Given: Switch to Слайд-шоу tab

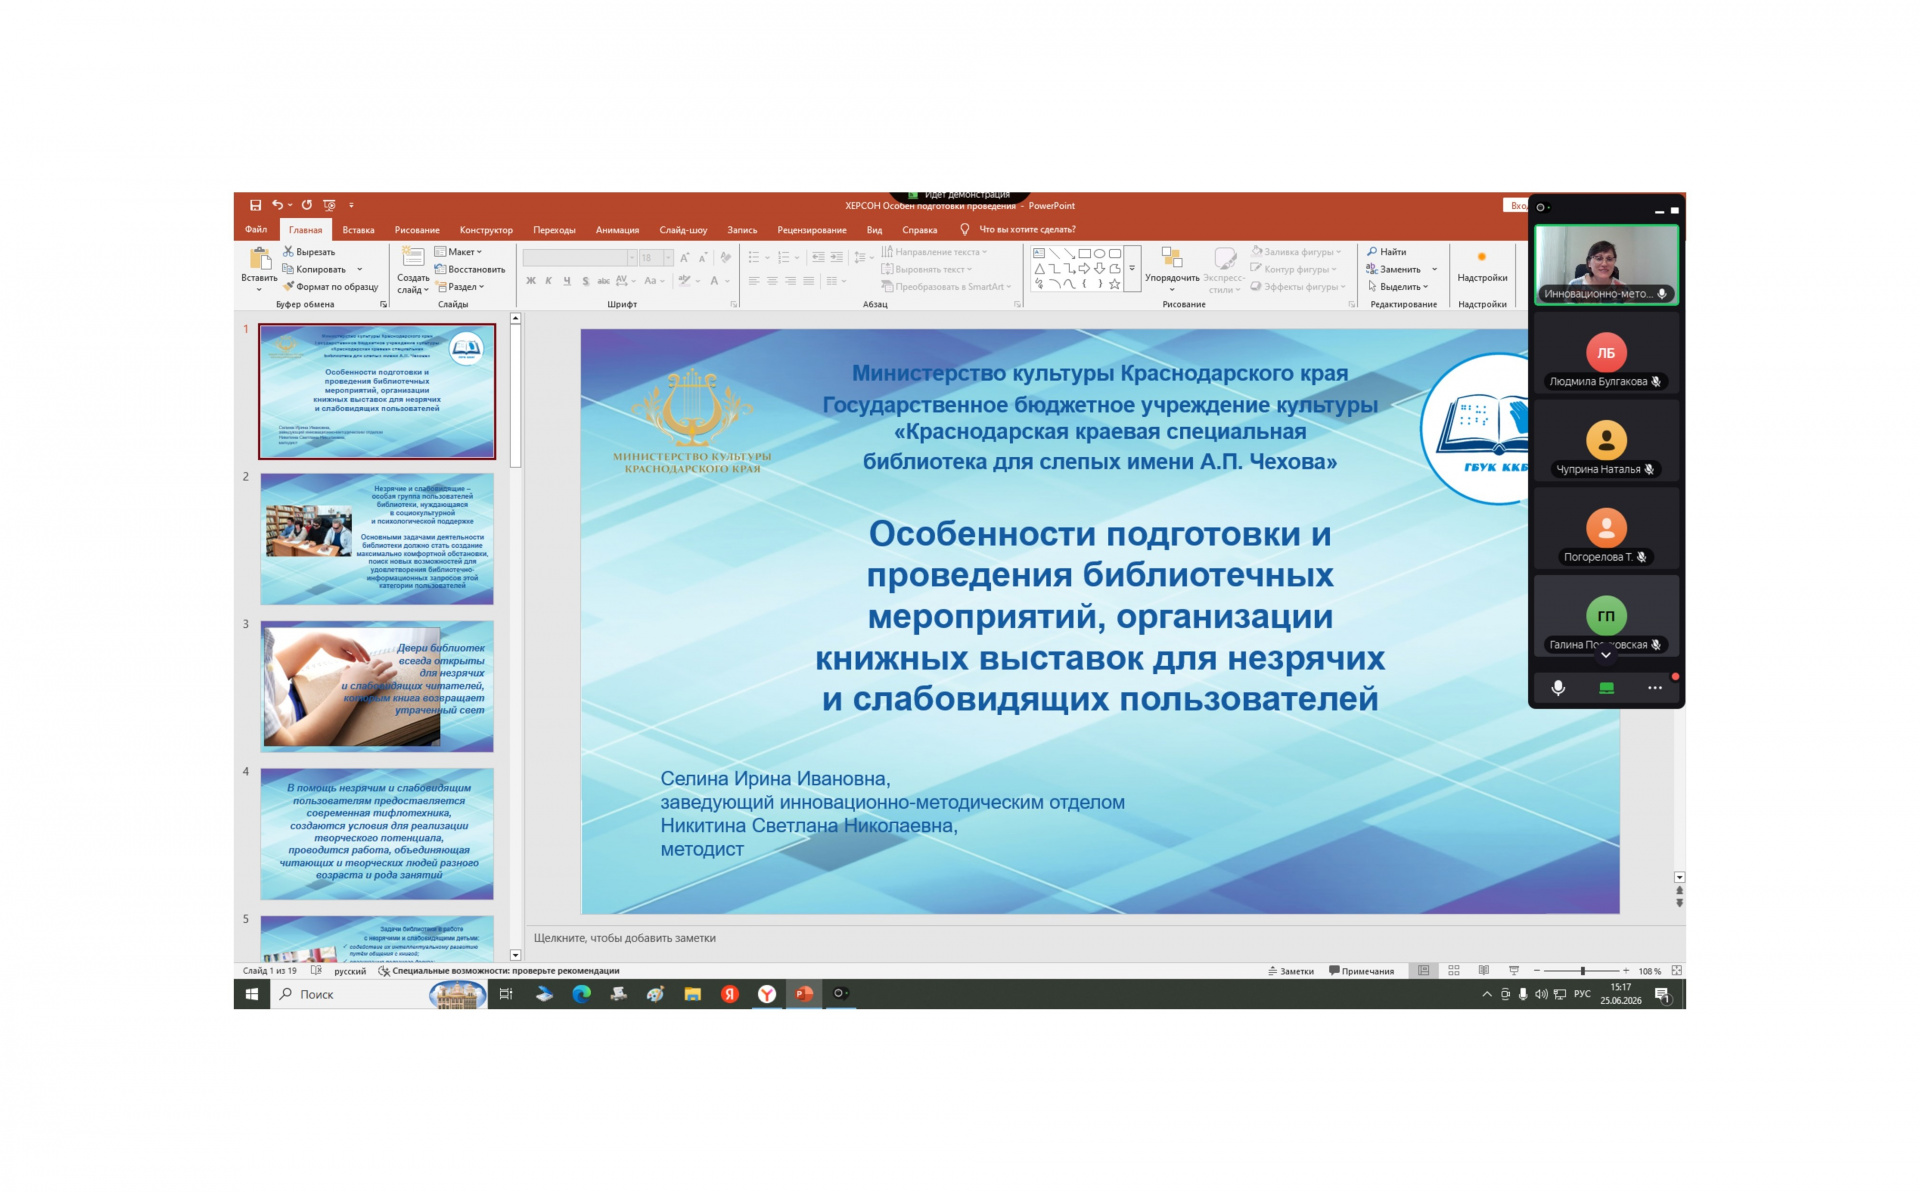Looking at the screenshot, I should click(x=683, y=230).
